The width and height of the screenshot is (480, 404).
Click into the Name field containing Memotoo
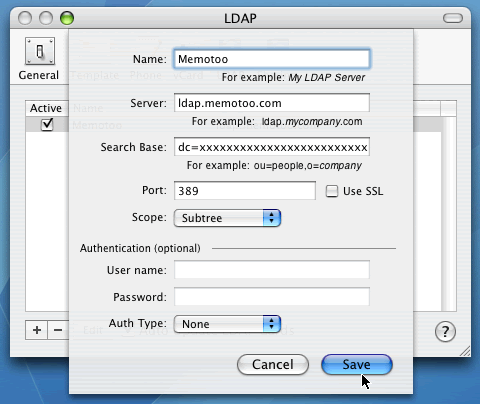pyautogui.click(x=272, y=59)
